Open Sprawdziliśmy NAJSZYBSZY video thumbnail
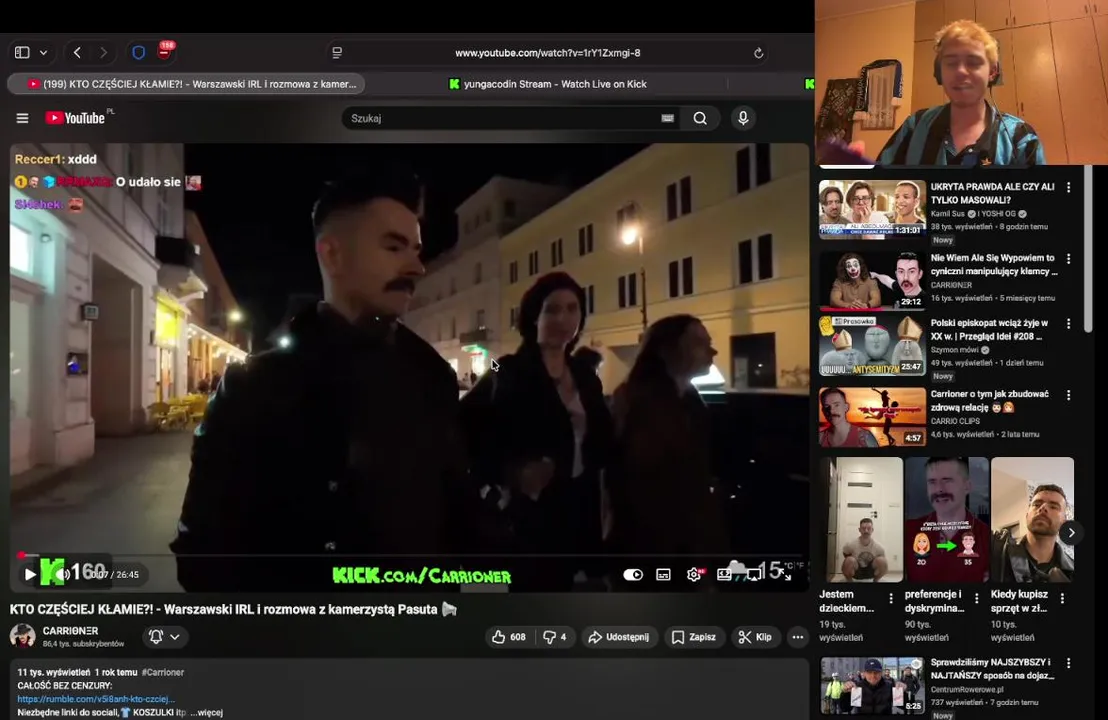This screenshot has height=720, width=1108. click(x=872, y=685)
